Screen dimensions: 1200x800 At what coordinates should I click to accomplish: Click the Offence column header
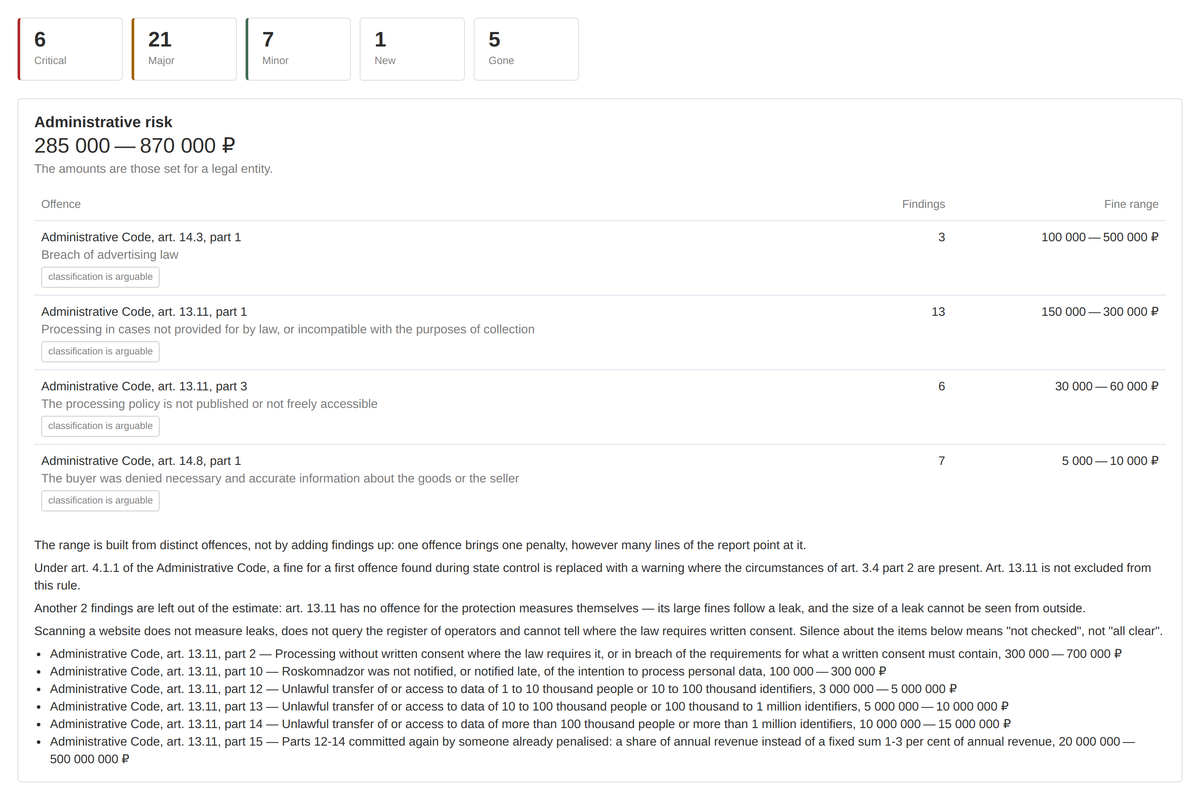(61, 204)
